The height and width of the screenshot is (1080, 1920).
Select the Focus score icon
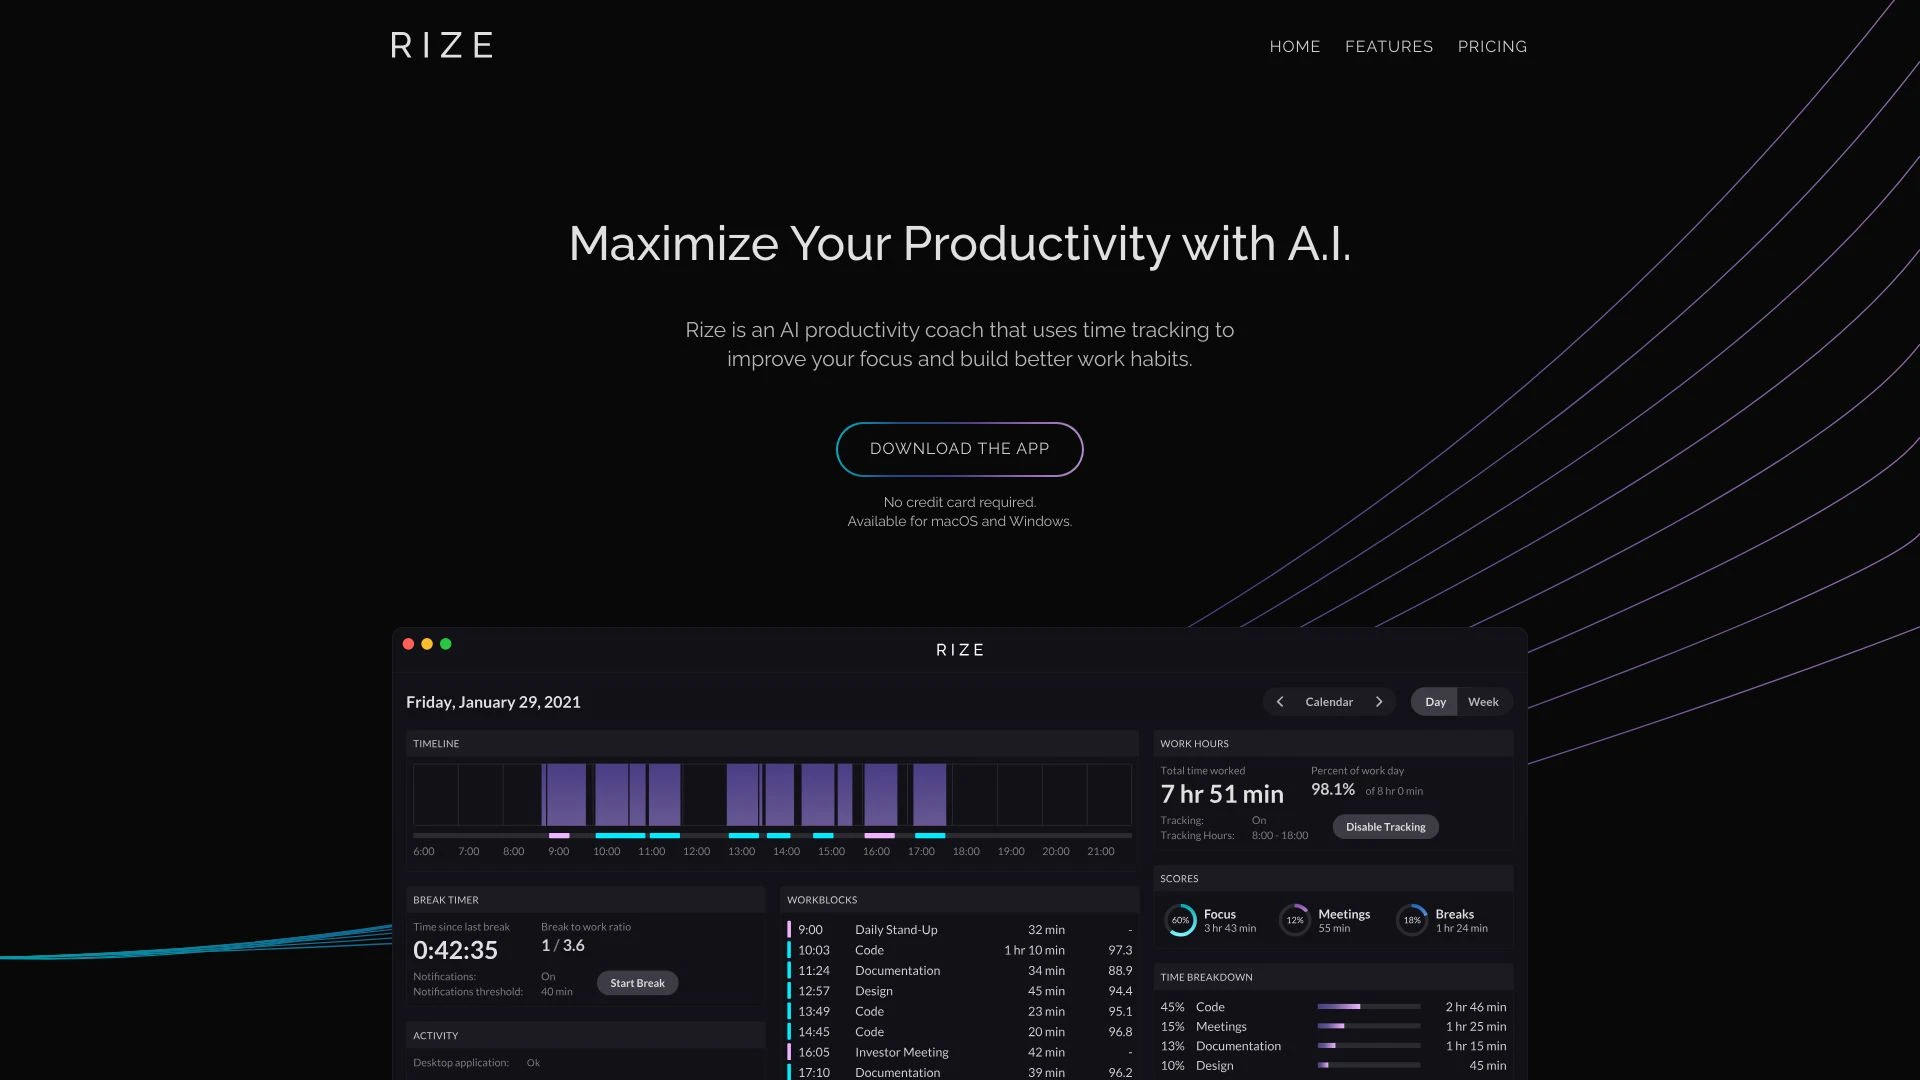coord(1179,920)
